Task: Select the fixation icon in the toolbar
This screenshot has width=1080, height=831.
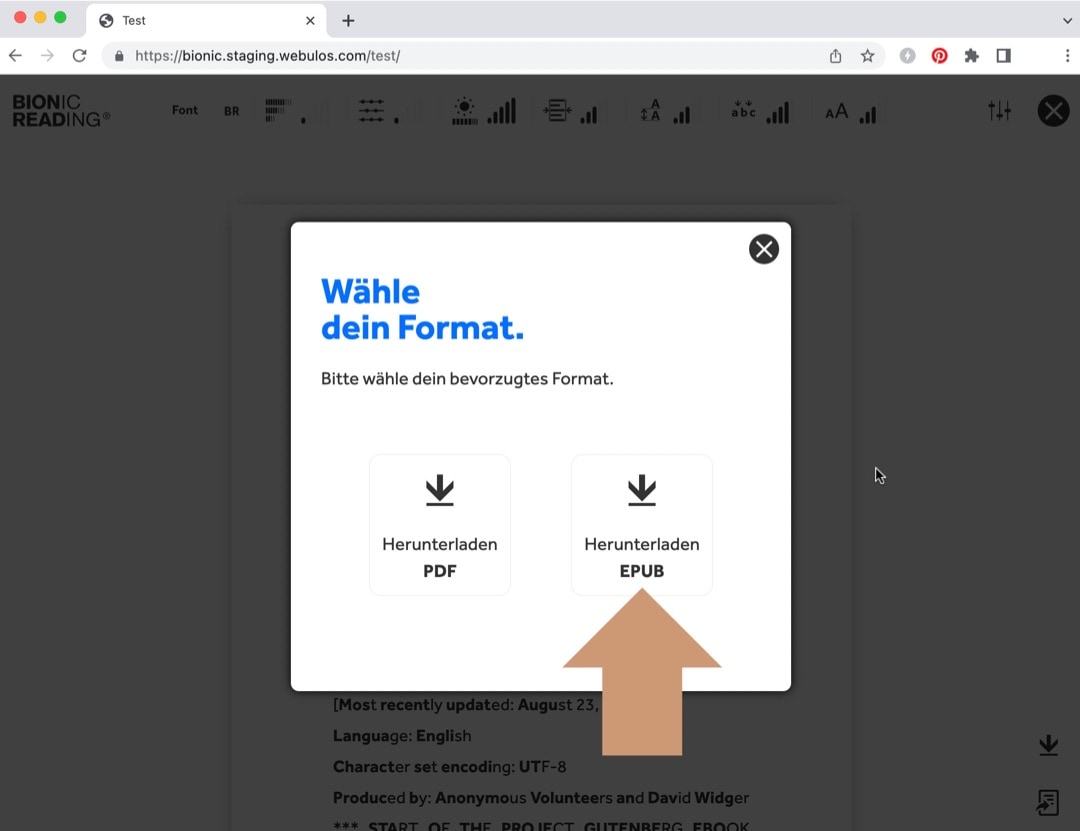Action: tap(278, 110)
